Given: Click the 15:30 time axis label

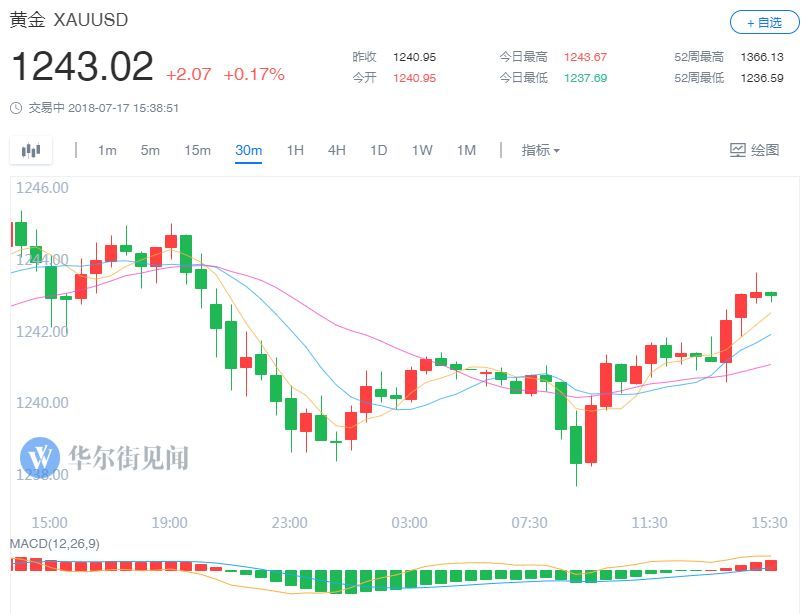Looking at the screenshot, I should click(769, 523).
